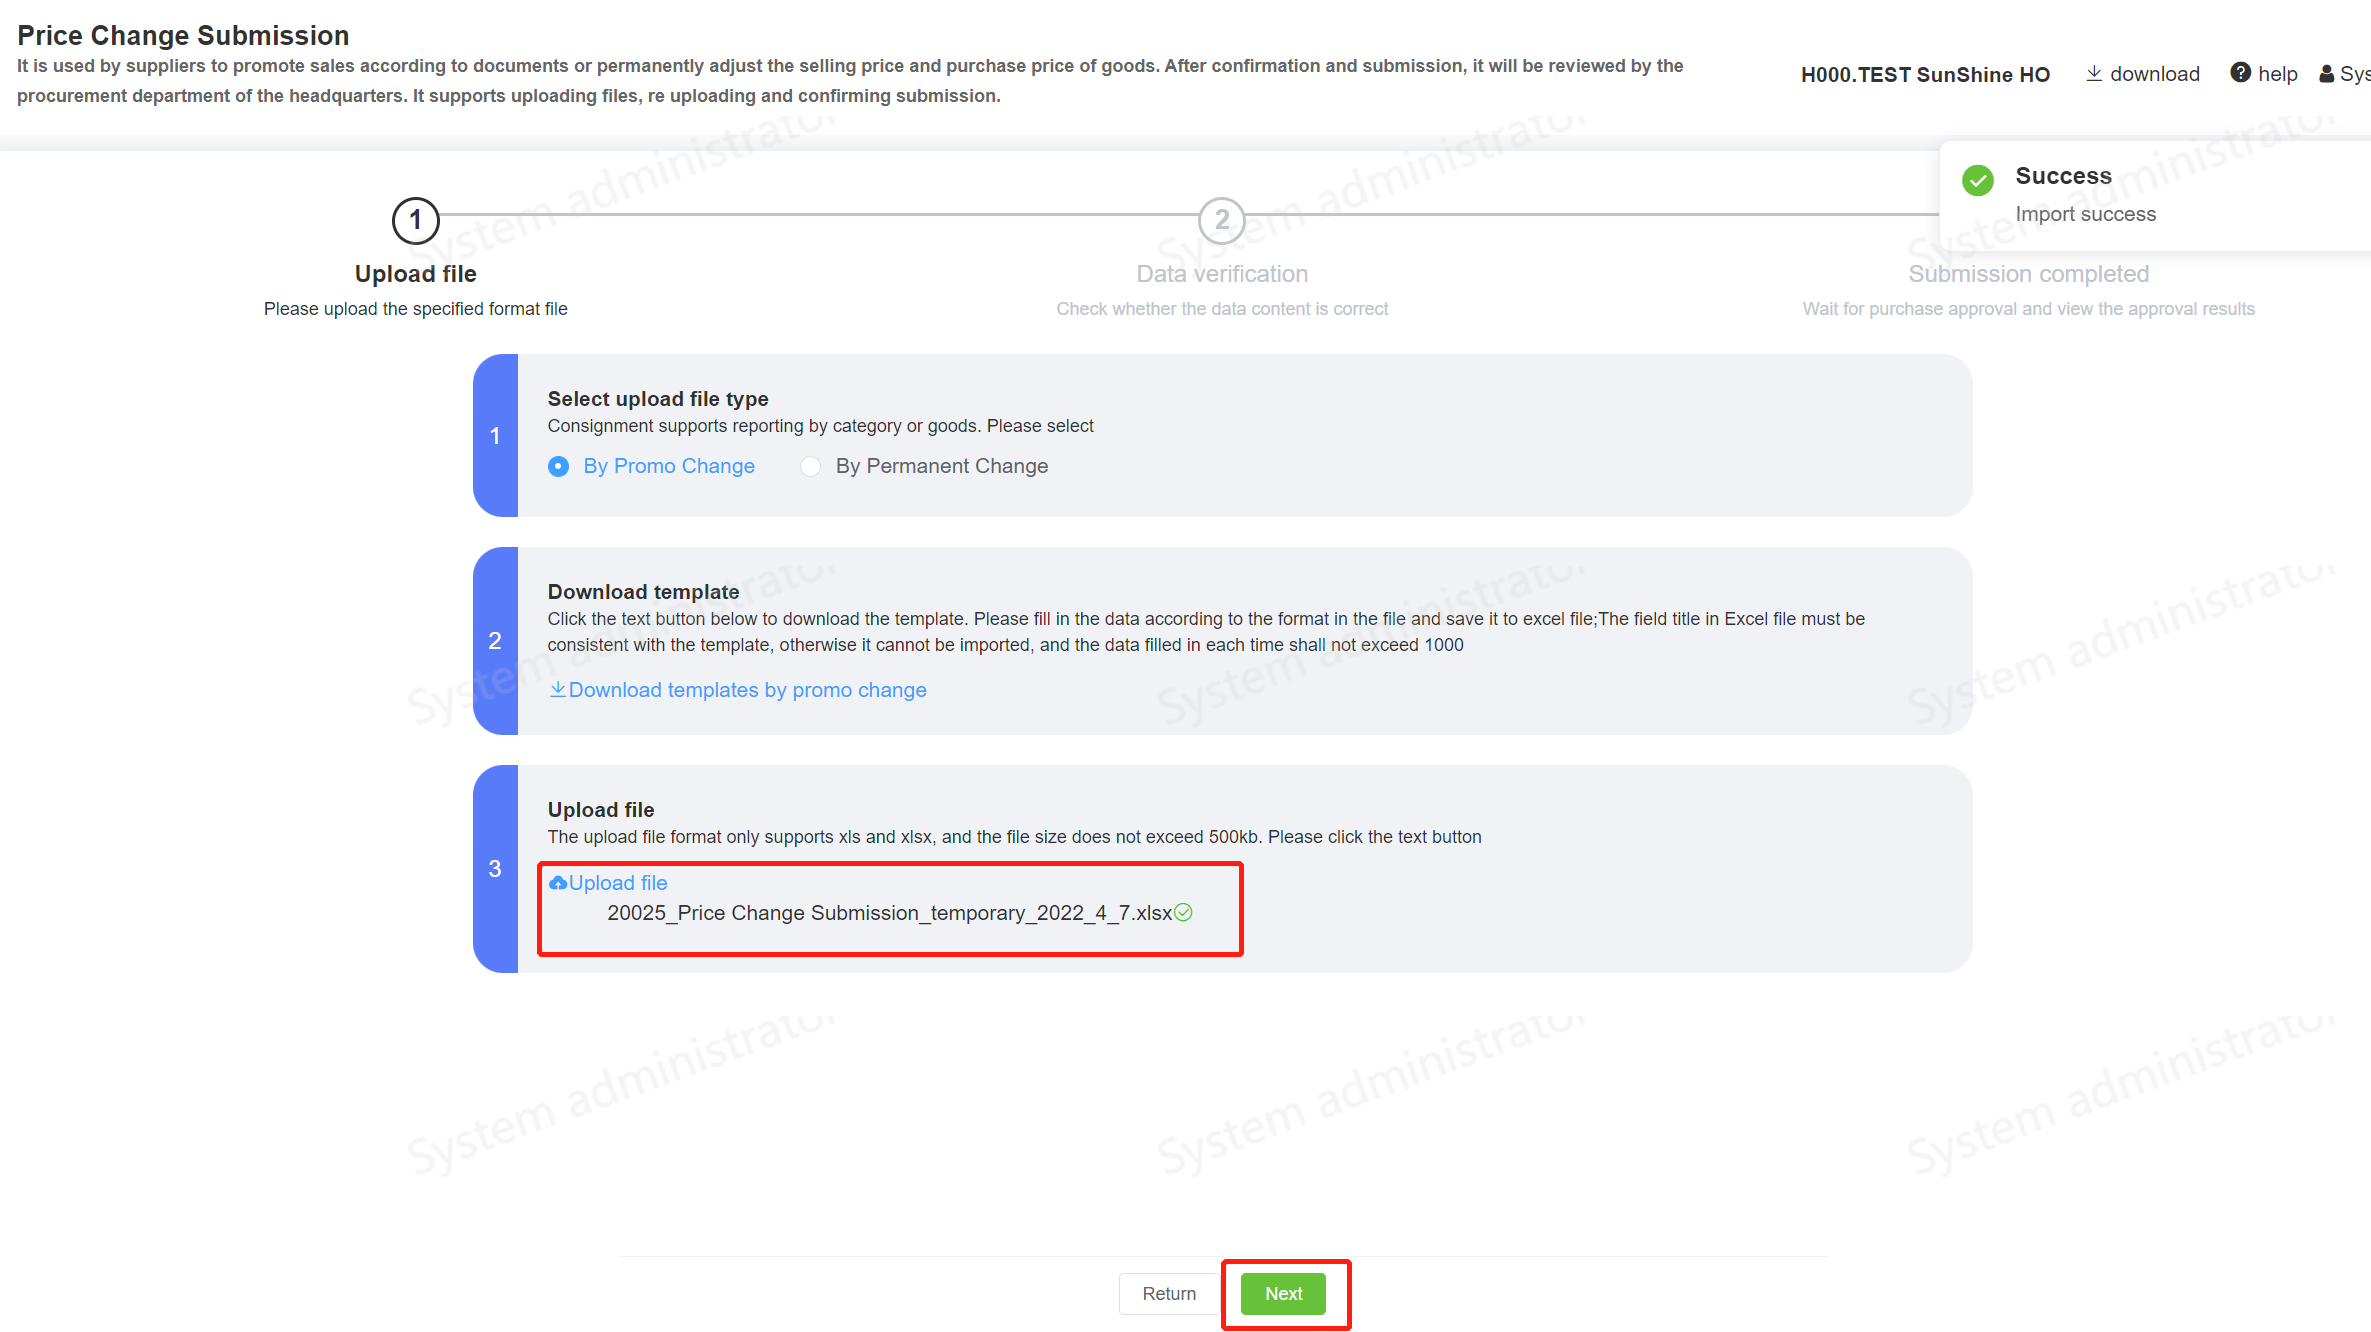Viewport: 2371px width, 1332px height.
Task: Click the download arrow icon in header
Action: (x=2093, y=74)
